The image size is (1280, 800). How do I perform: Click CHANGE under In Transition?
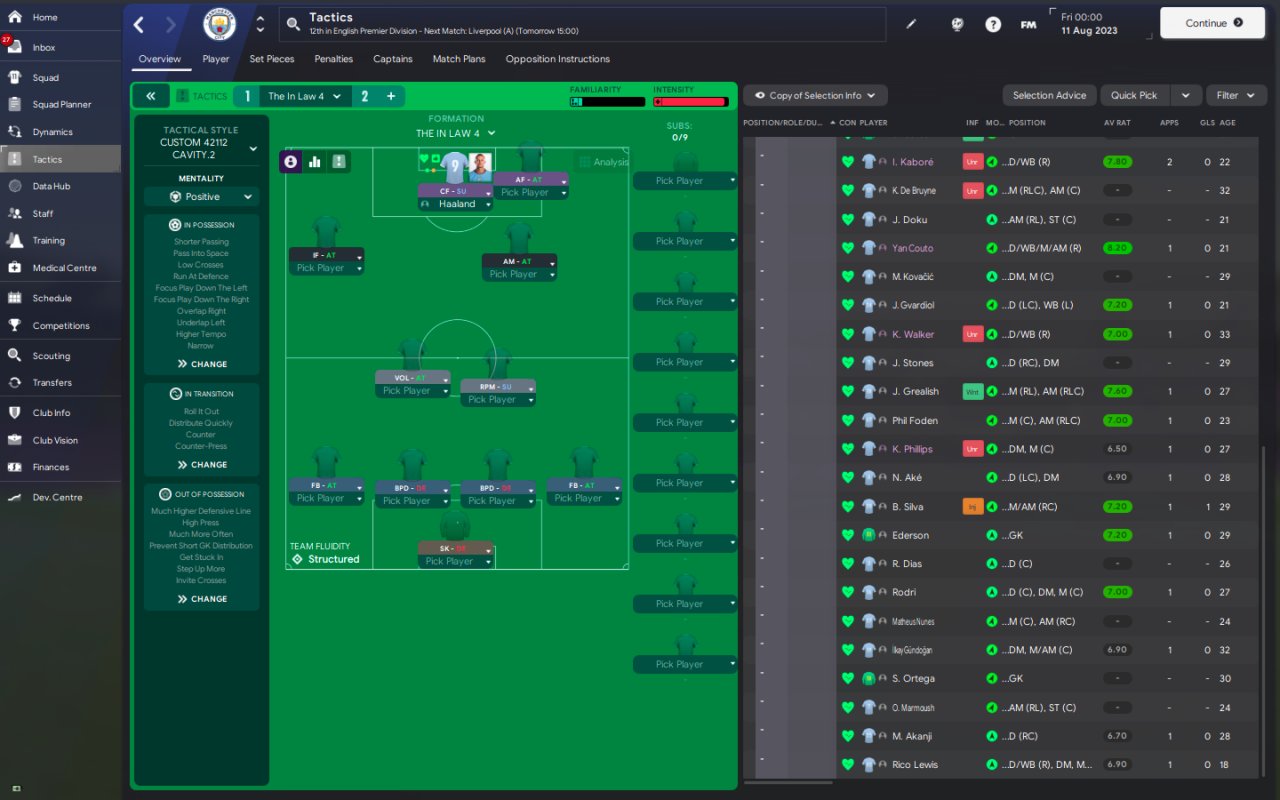[202, 464]
